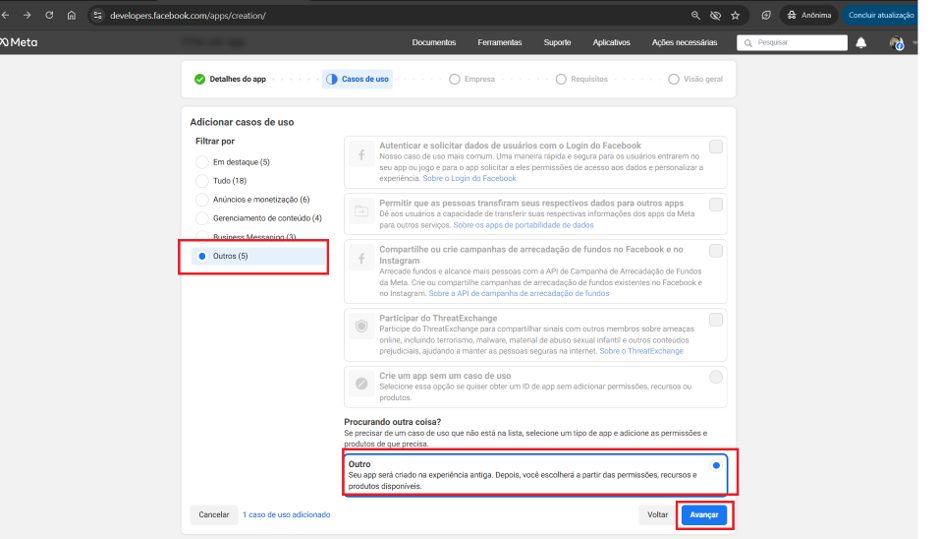
Task: Select Outros (5) filter radio
Action: point(202,256)
